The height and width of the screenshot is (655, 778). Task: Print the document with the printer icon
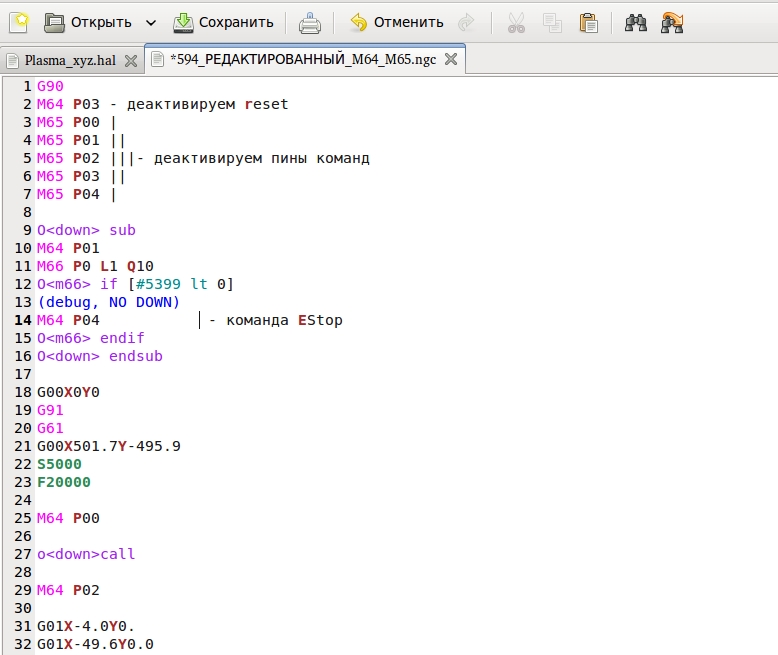(310, 23)
